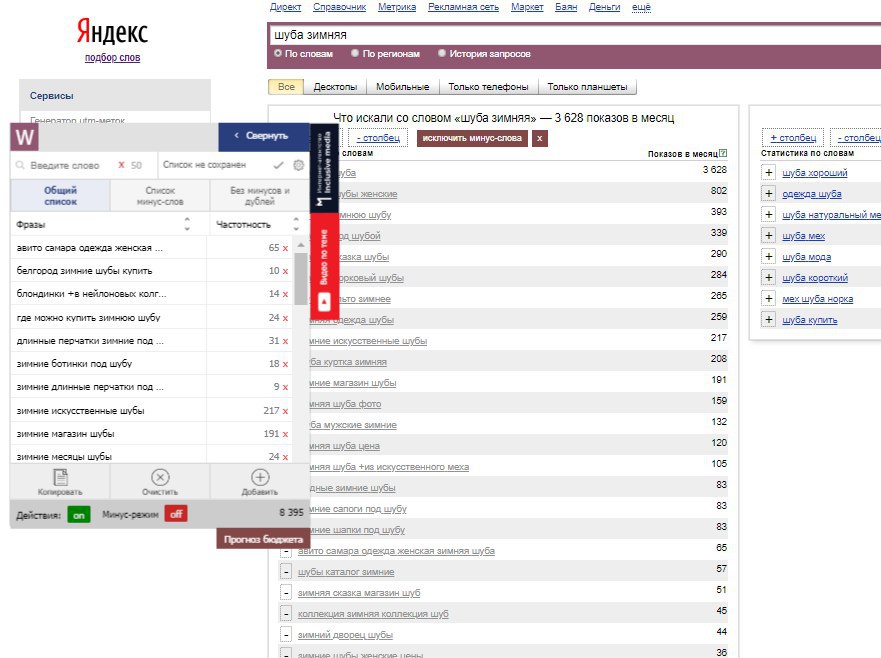Remove phrase 'зимние ботинки под шубу'
This screenshot has width=881, height=658.
(x=285, y=364)
